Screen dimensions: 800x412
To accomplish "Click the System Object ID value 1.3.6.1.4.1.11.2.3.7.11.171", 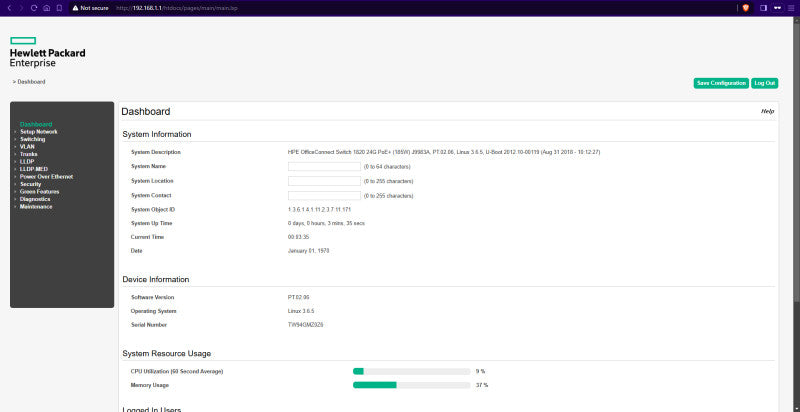I will pos(319,210).
